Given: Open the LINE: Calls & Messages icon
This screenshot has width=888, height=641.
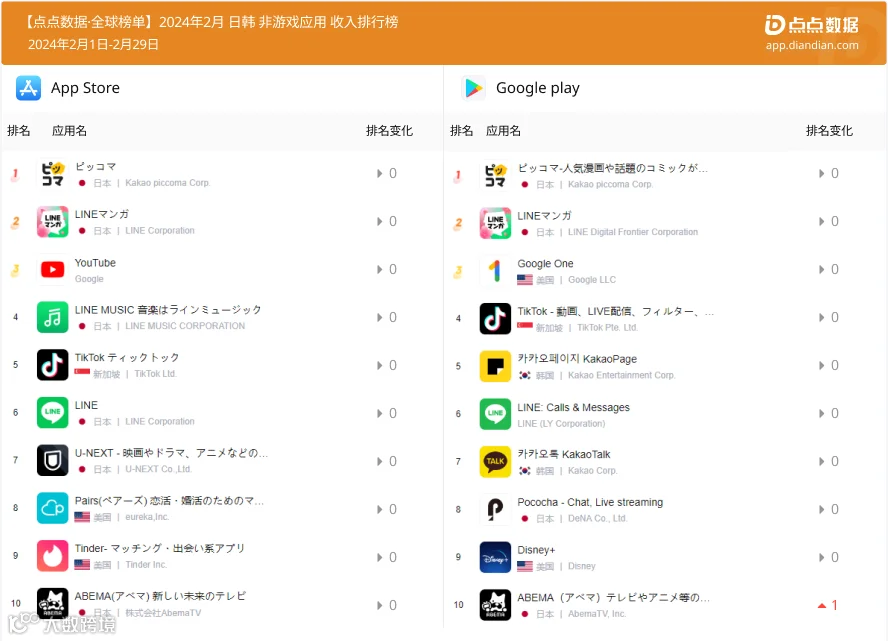Looking at the screenshot, I should [x=495, y=414].
